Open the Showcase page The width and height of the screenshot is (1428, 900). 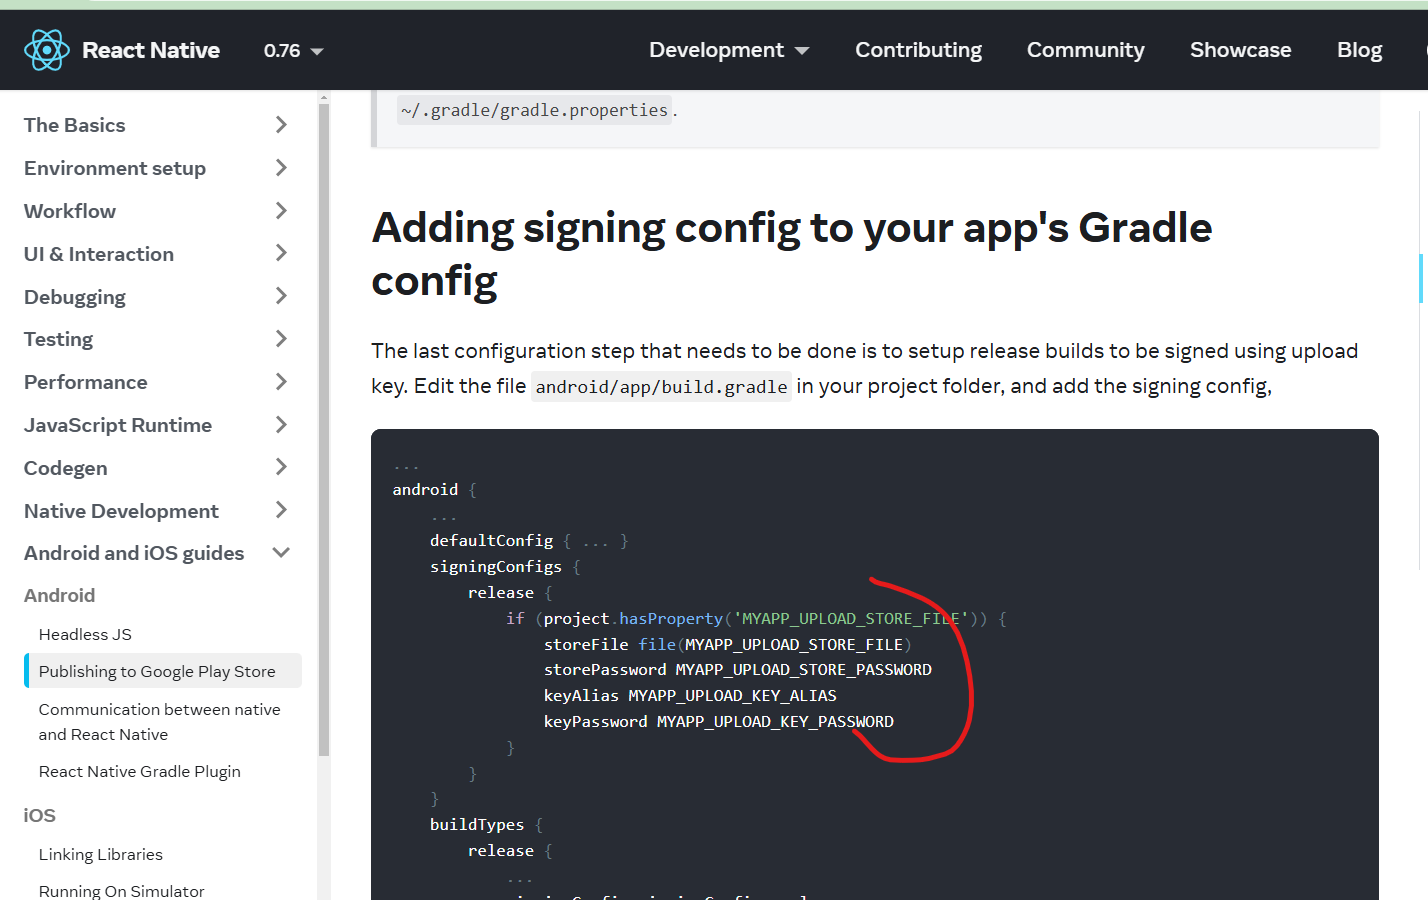coord(1240,50)
